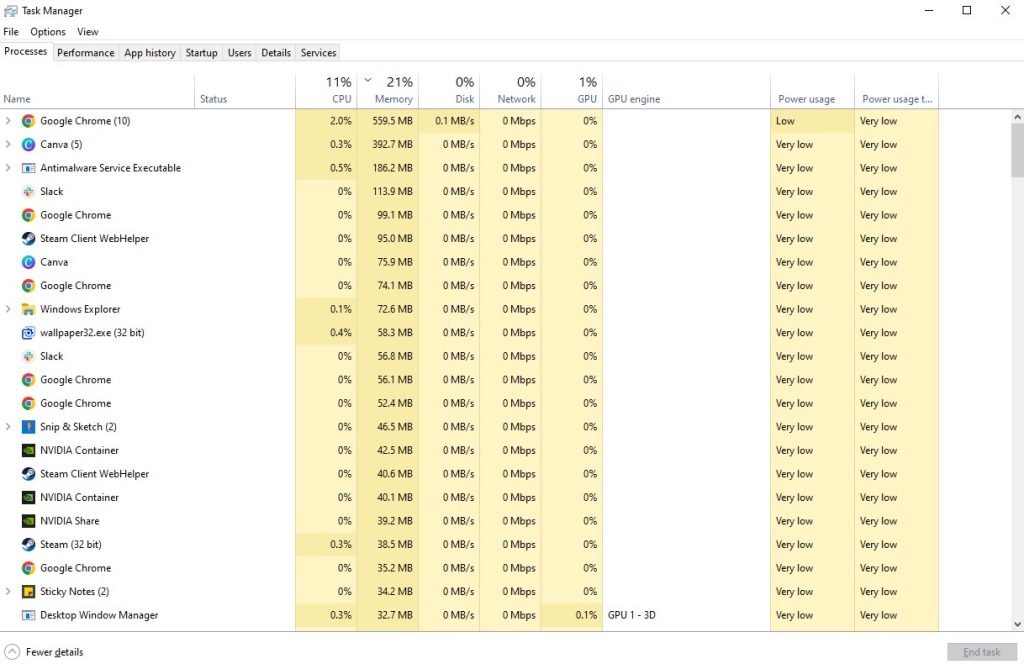Image resolution: width=1024 pixels, height=669 pixels.
Task: Sort by the Network column header
Action: pos(511,90)
